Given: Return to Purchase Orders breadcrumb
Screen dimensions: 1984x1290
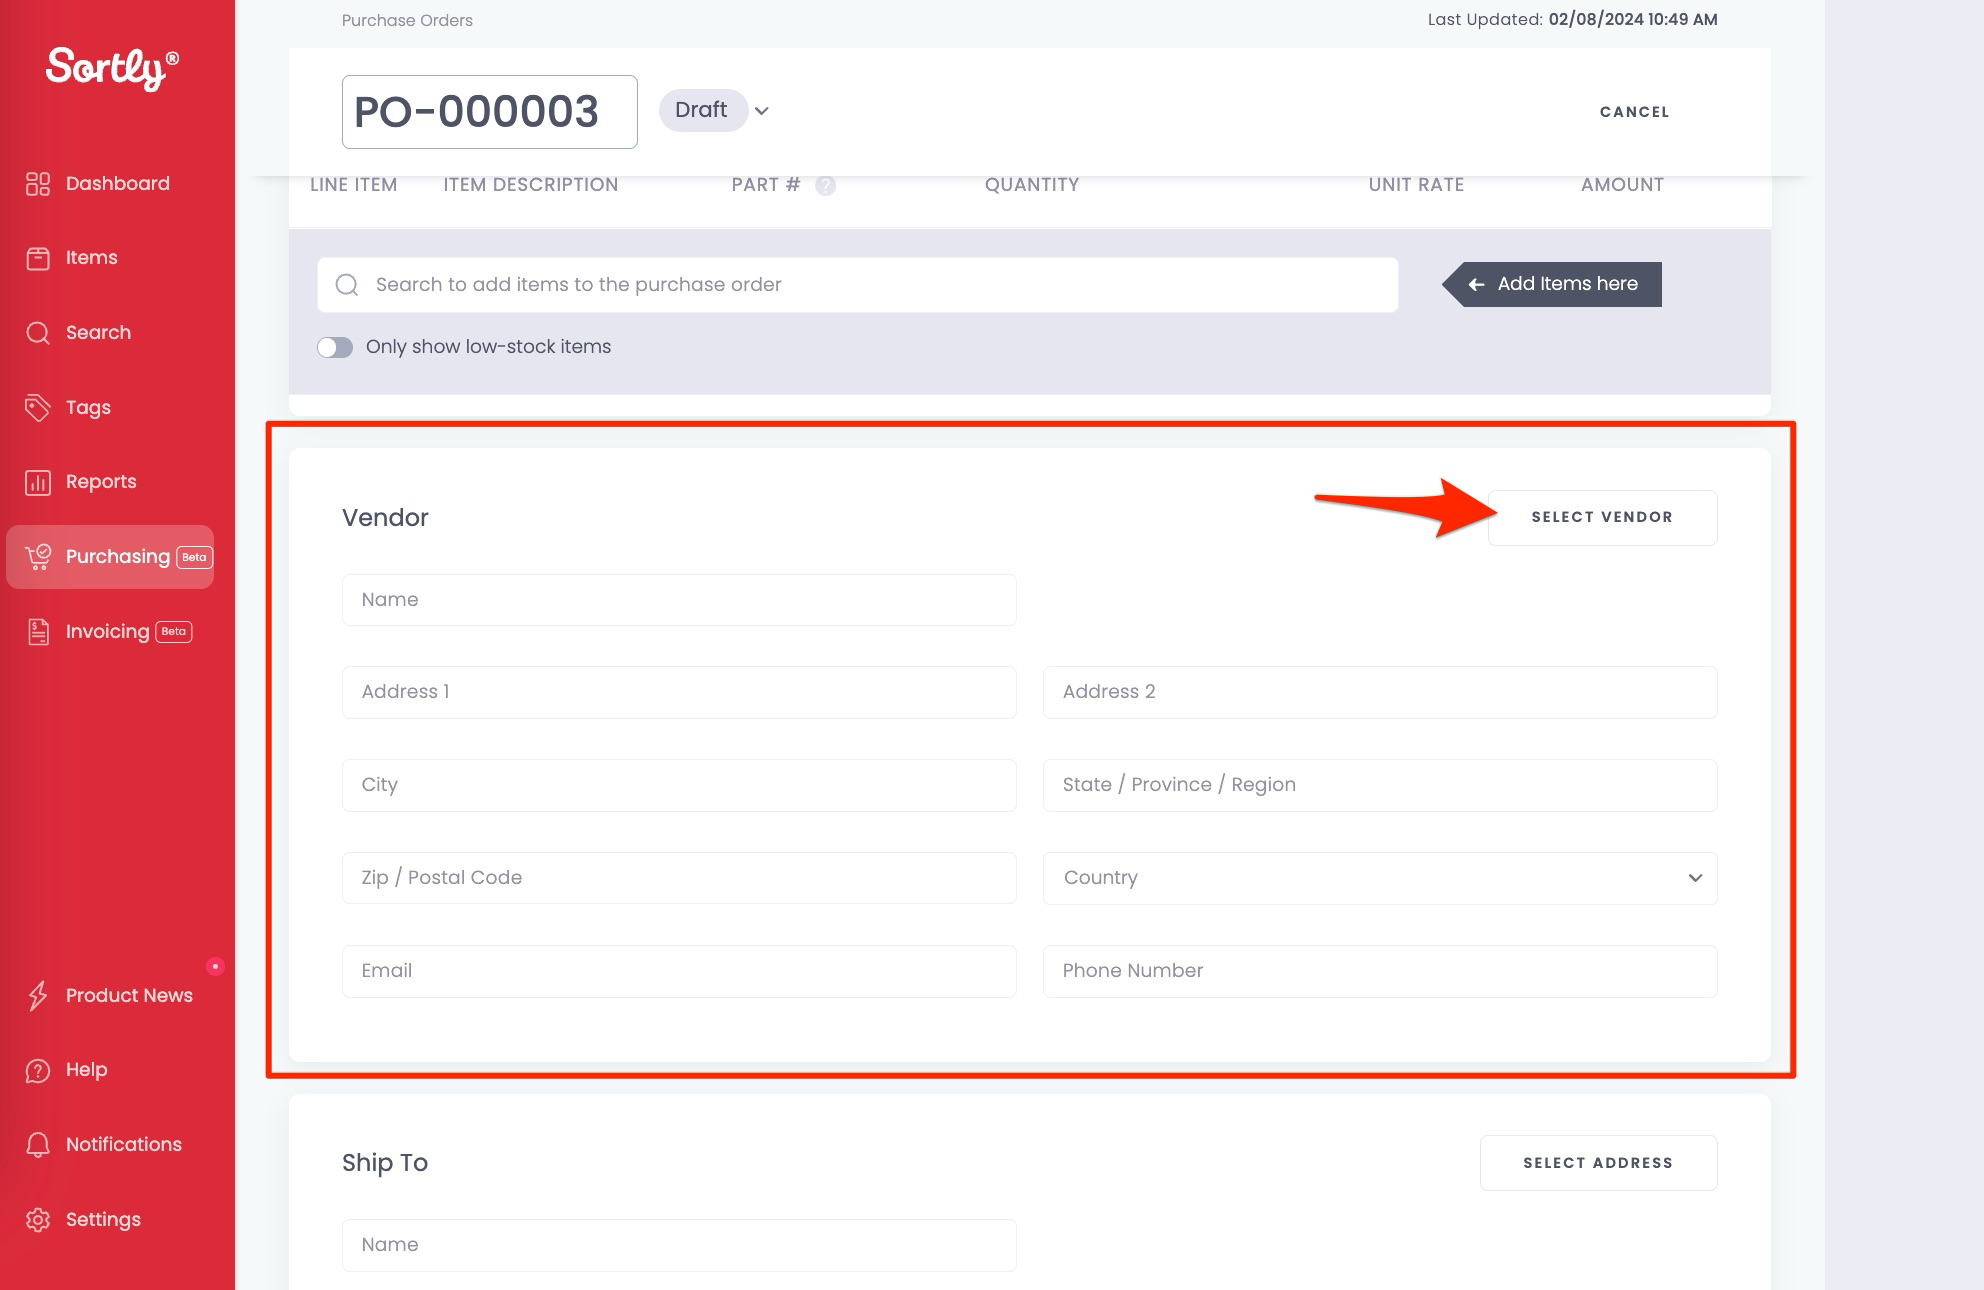Looking at the screenshot, I should pos(406,20).
